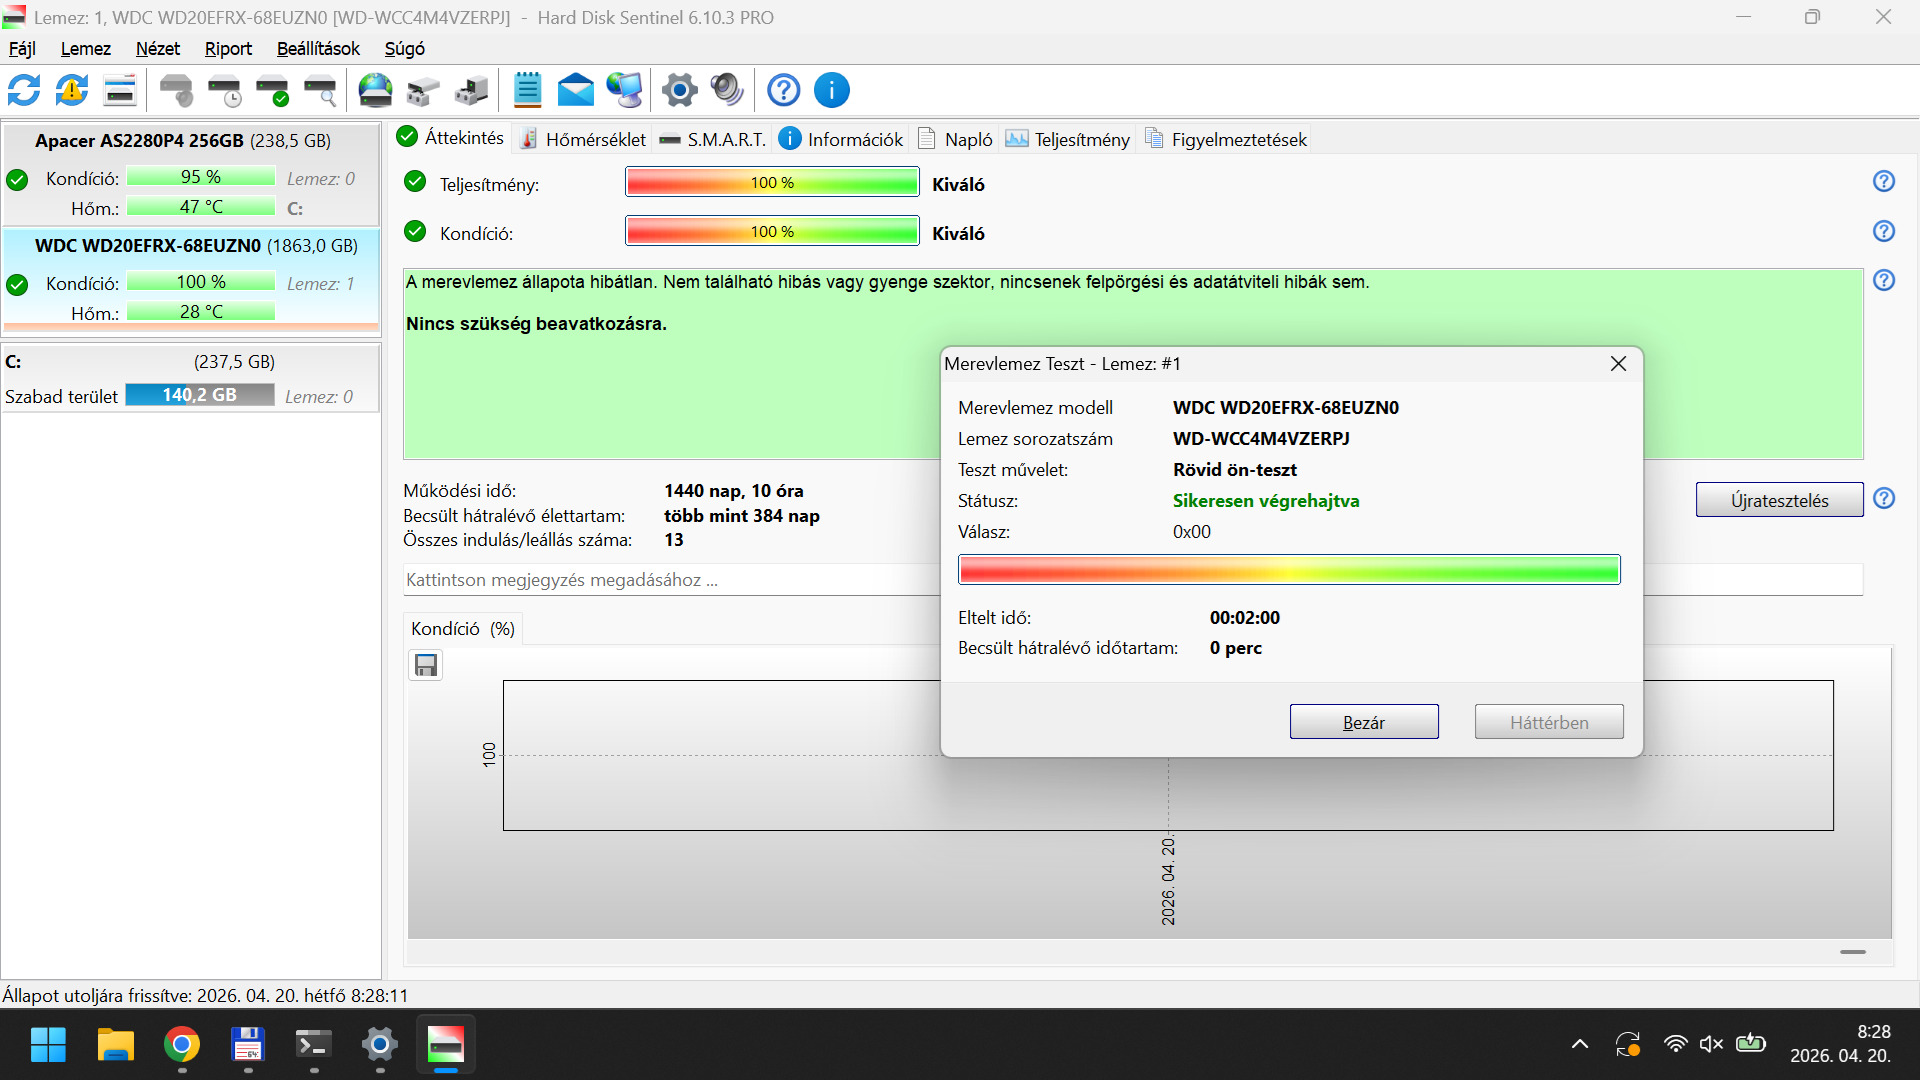Click the blue envelope e-mail icon

[575, 90]
